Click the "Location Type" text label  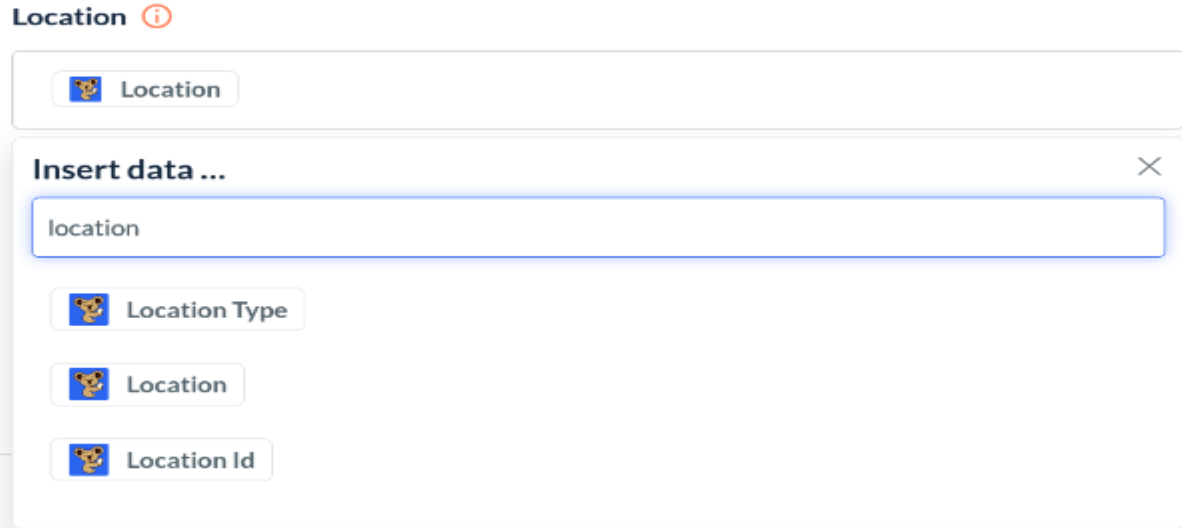coord(206,310)
